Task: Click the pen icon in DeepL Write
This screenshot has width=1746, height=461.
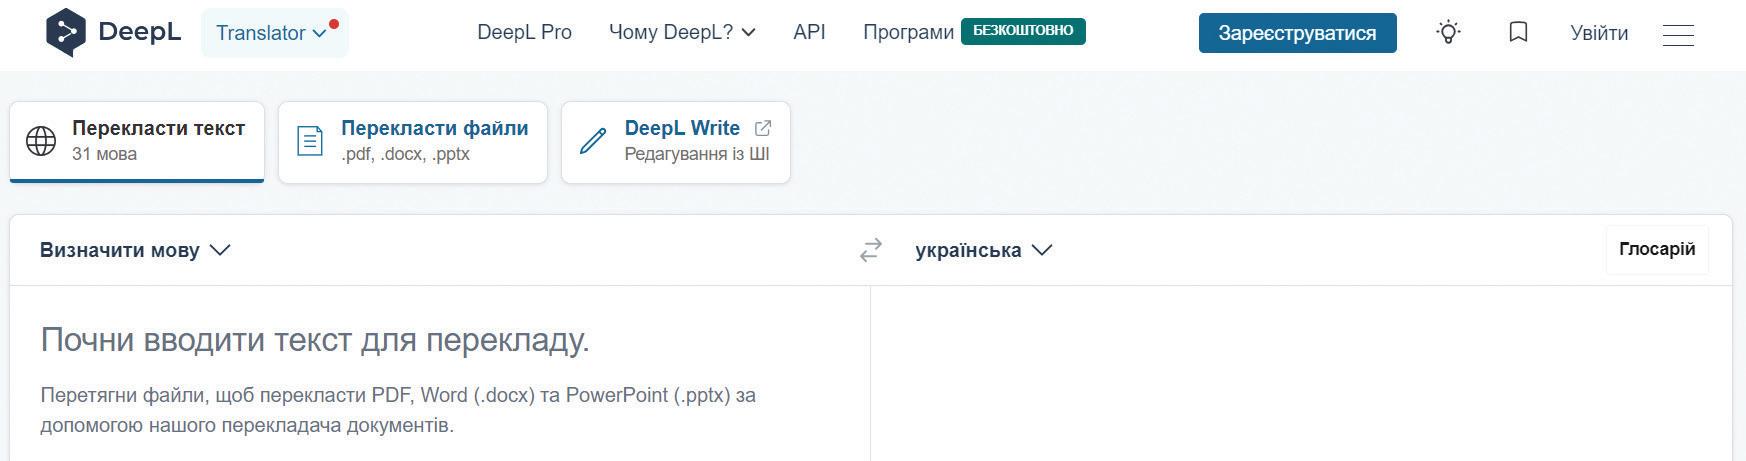Action: (593, 141)
